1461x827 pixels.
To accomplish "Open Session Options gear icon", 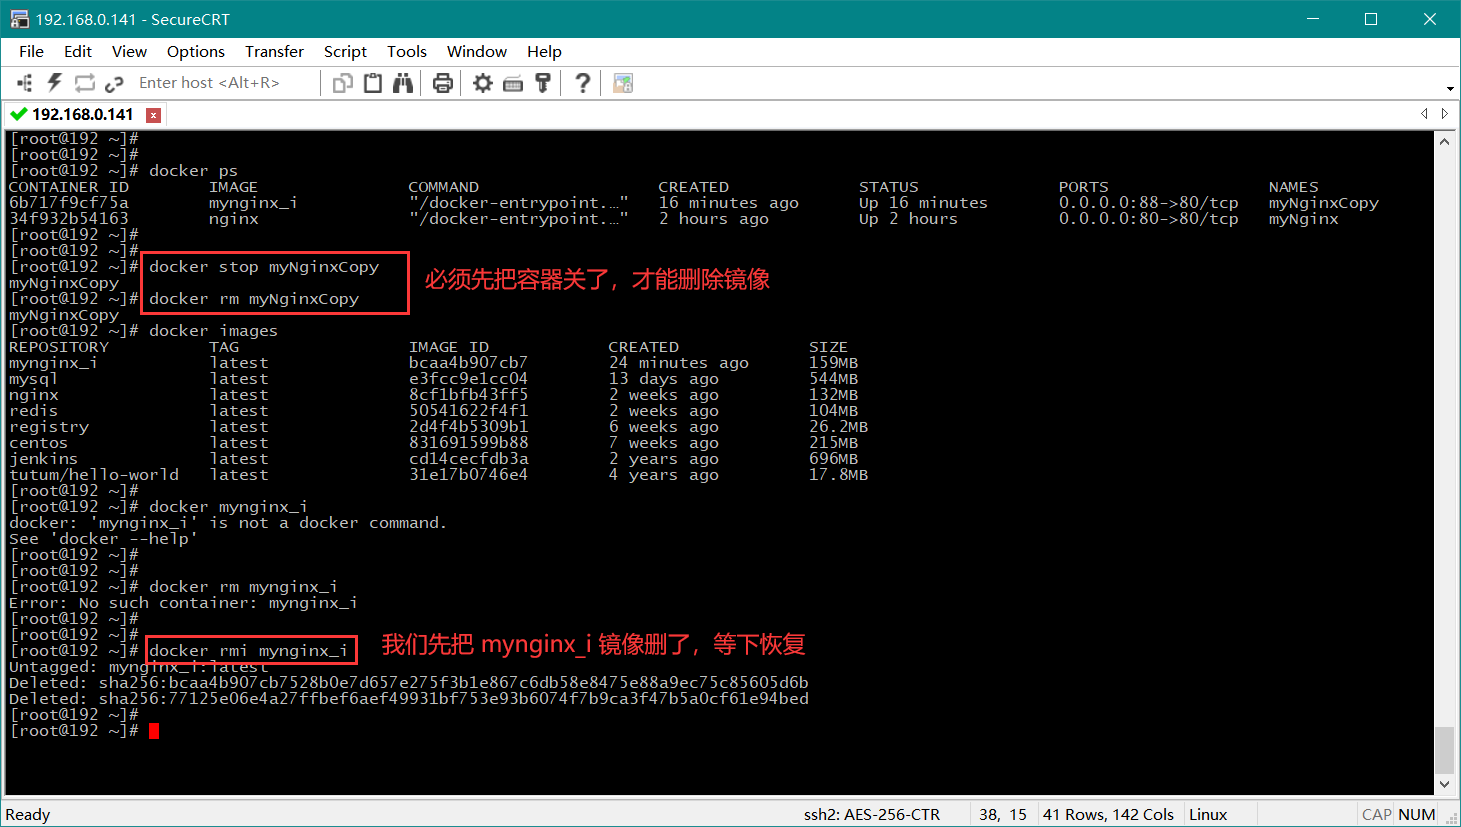I will click(483, 83).
